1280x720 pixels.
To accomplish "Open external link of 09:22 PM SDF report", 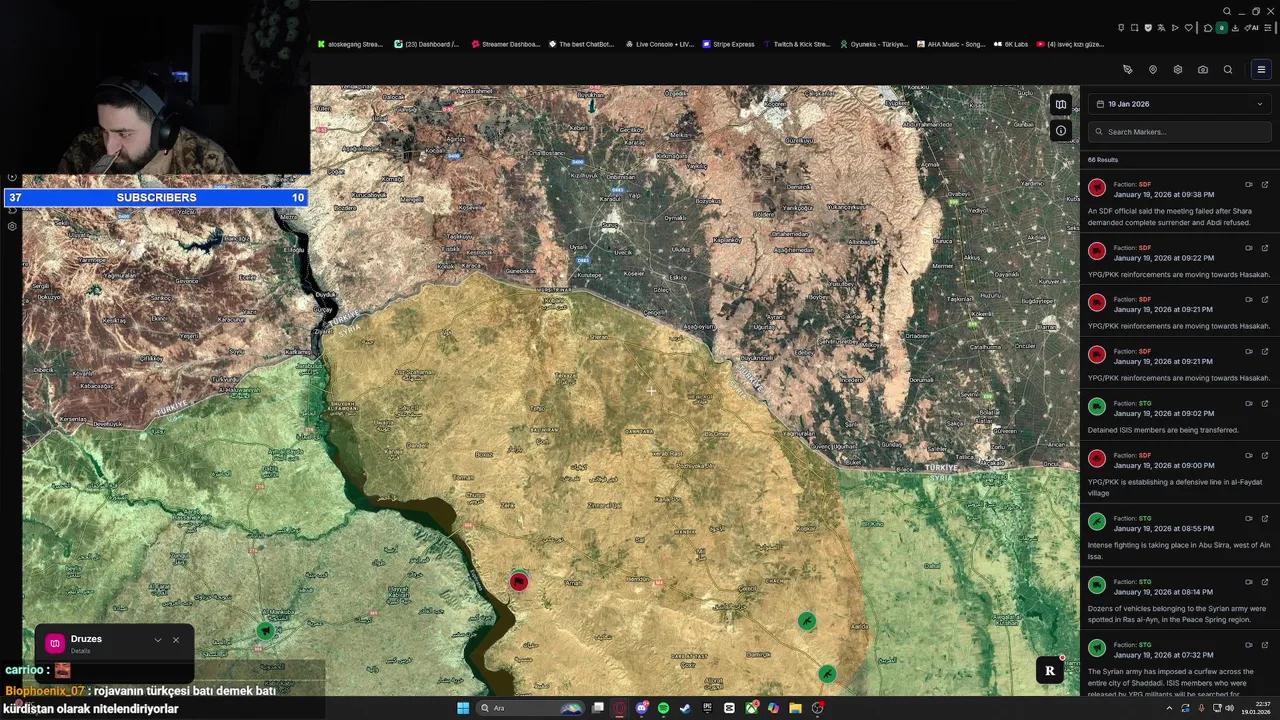I will click(x=1265, y=247).
